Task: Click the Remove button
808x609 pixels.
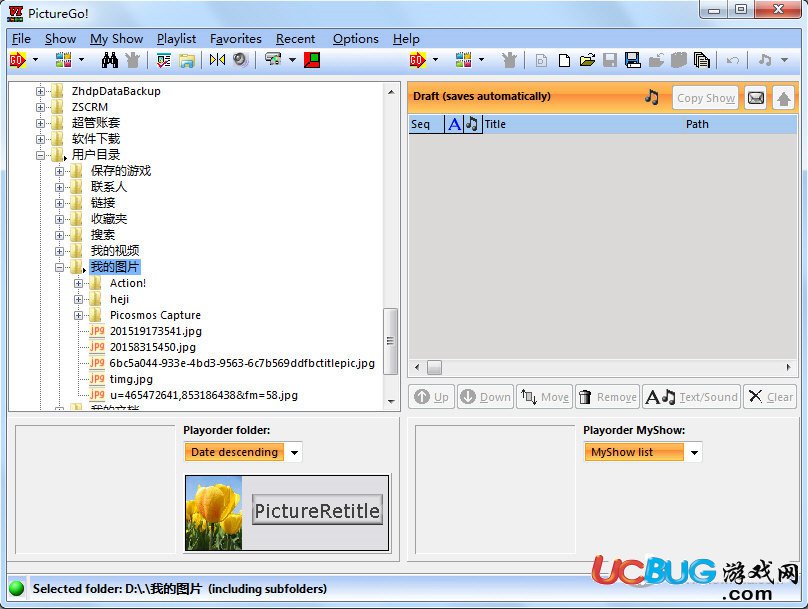Action: pos(608,397)
